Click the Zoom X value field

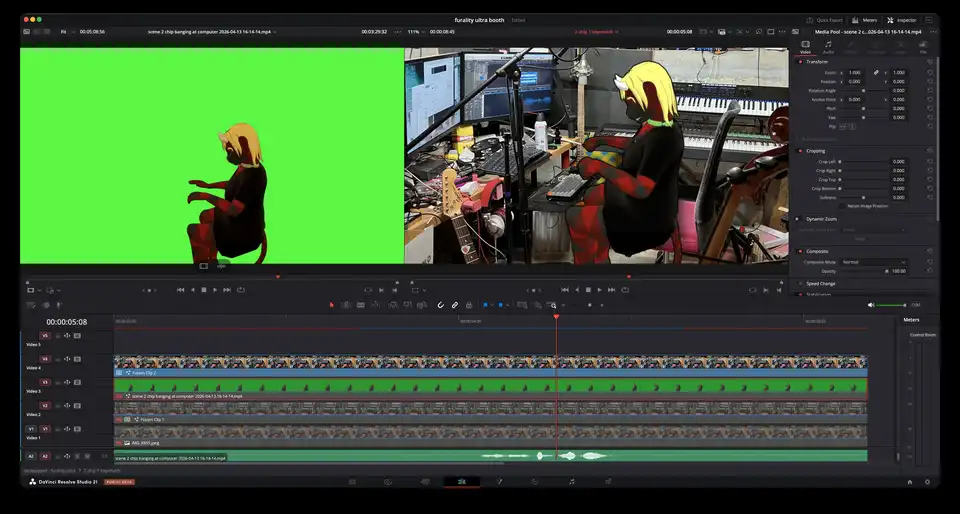(x=854, y=72)
